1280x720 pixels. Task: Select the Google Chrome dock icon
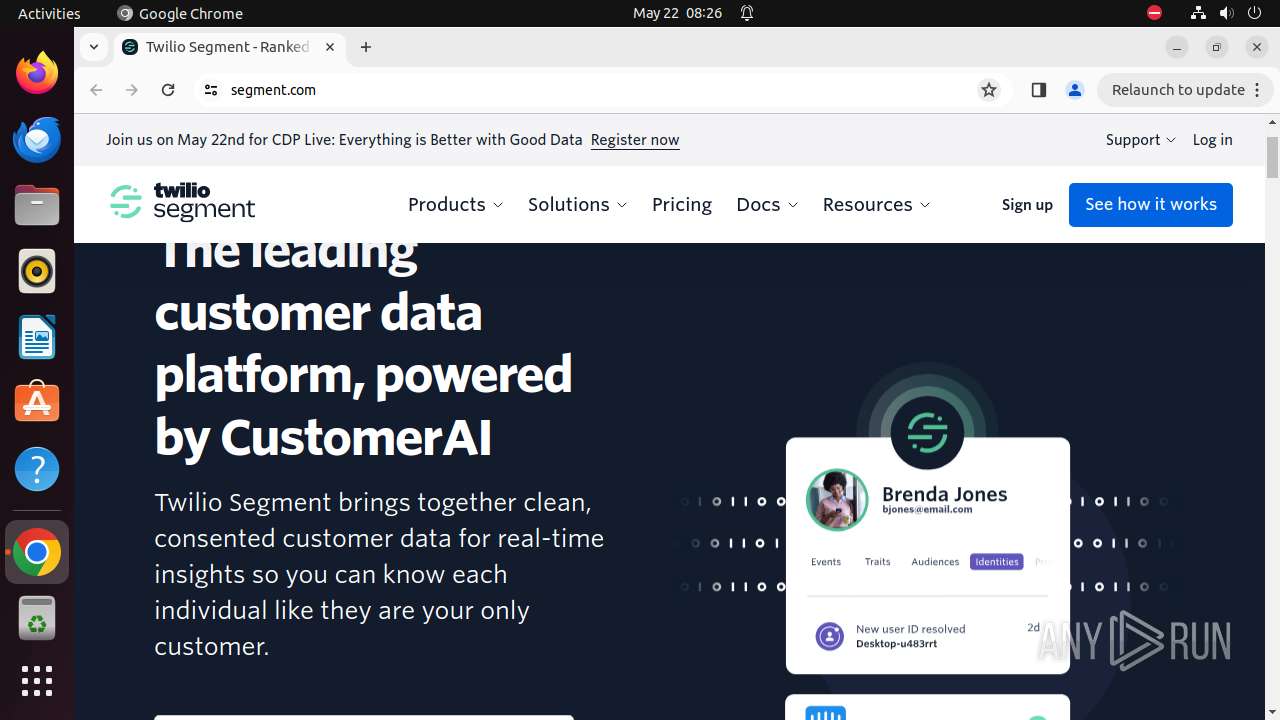coord(37,552)
